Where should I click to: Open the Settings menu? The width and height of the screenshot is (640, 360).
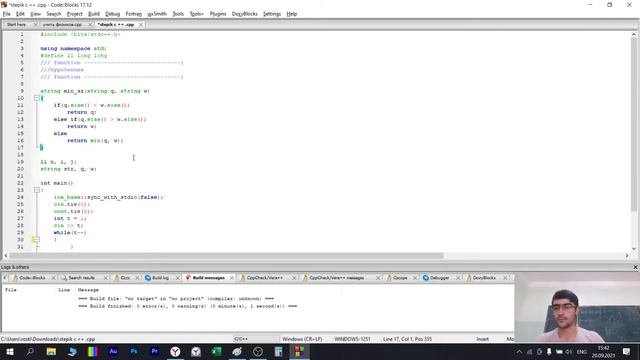point(272,14)
